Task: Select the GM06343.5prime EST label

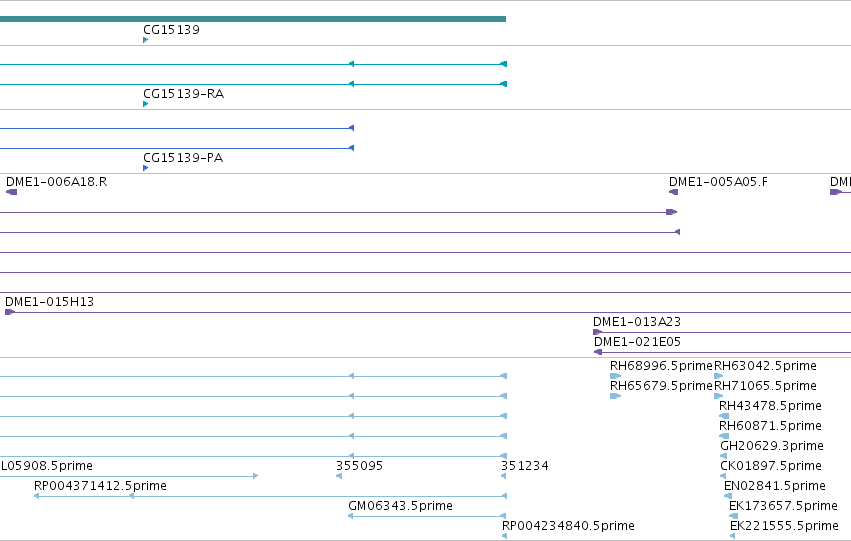Action: point(401,506)
